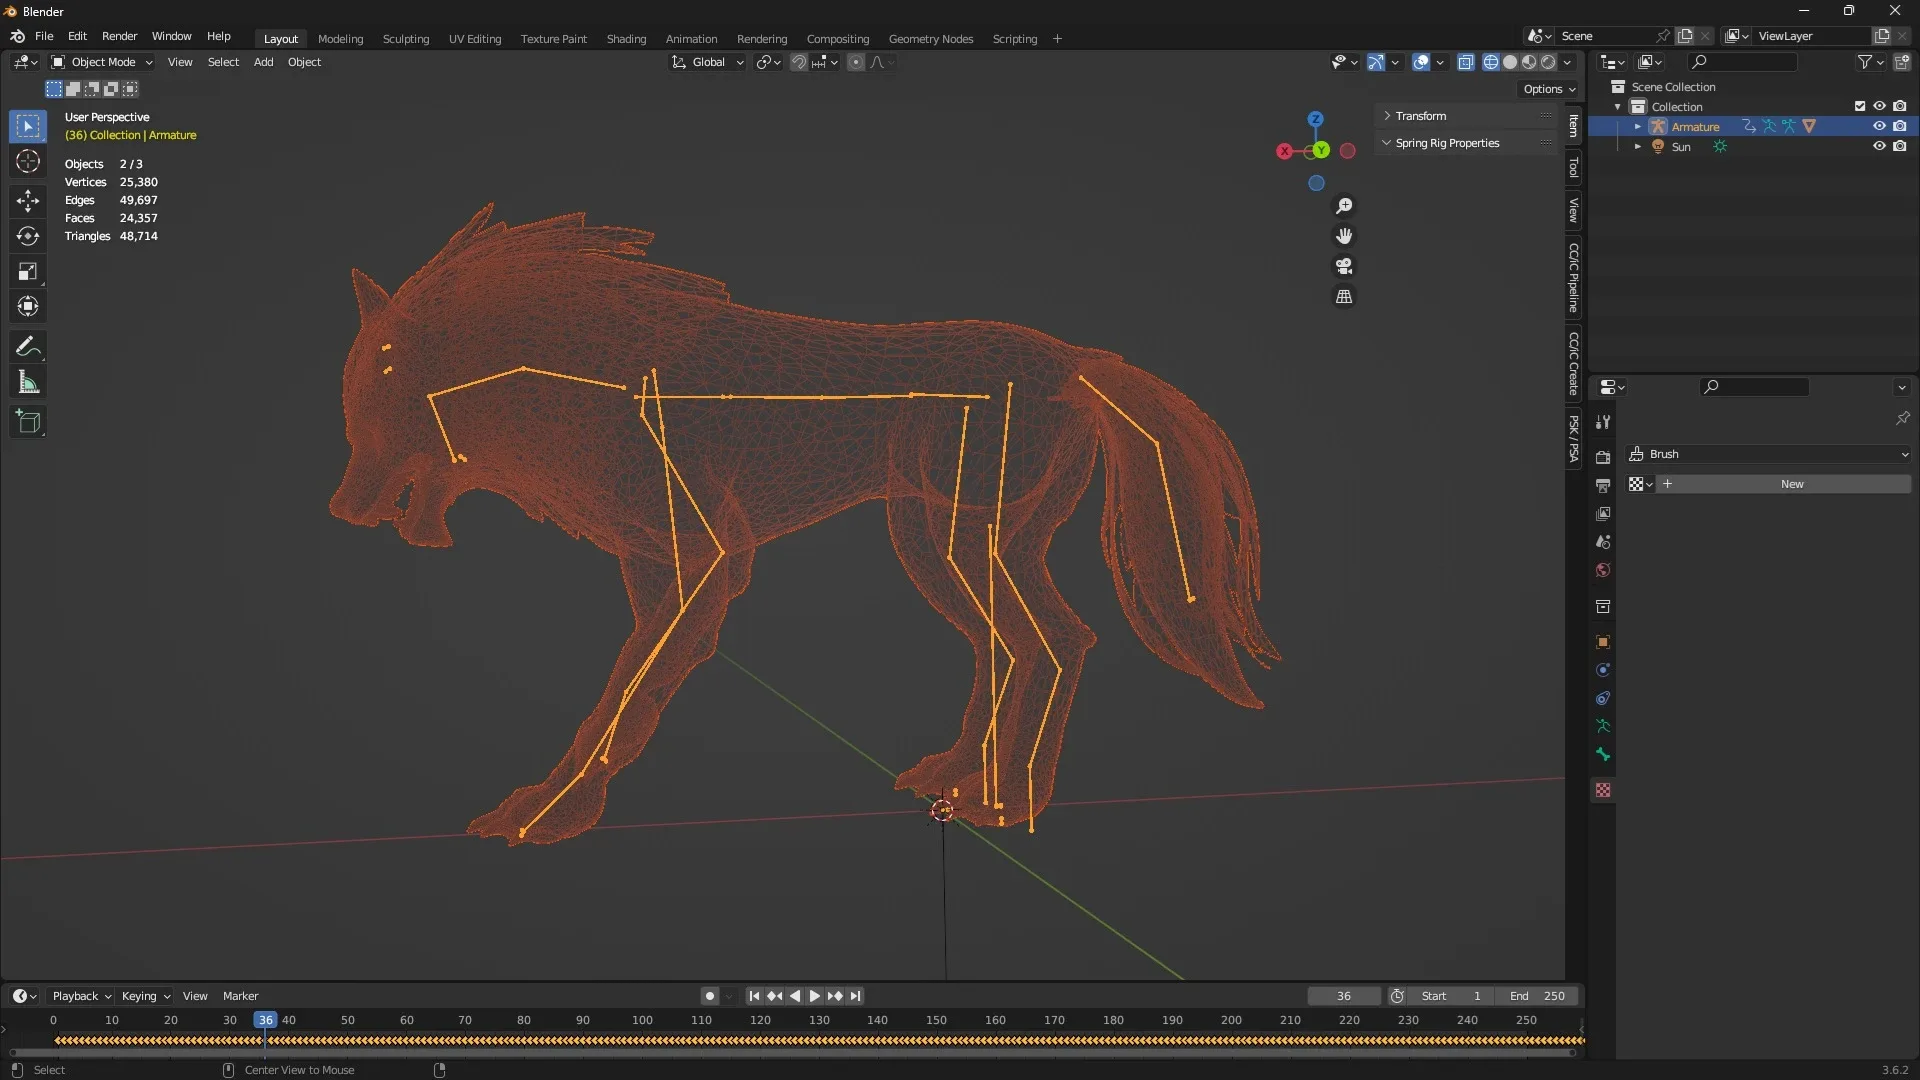Toggle perspective/orthographic grid icon
Screen dimensions: 1920x1080
[1344, 297]
